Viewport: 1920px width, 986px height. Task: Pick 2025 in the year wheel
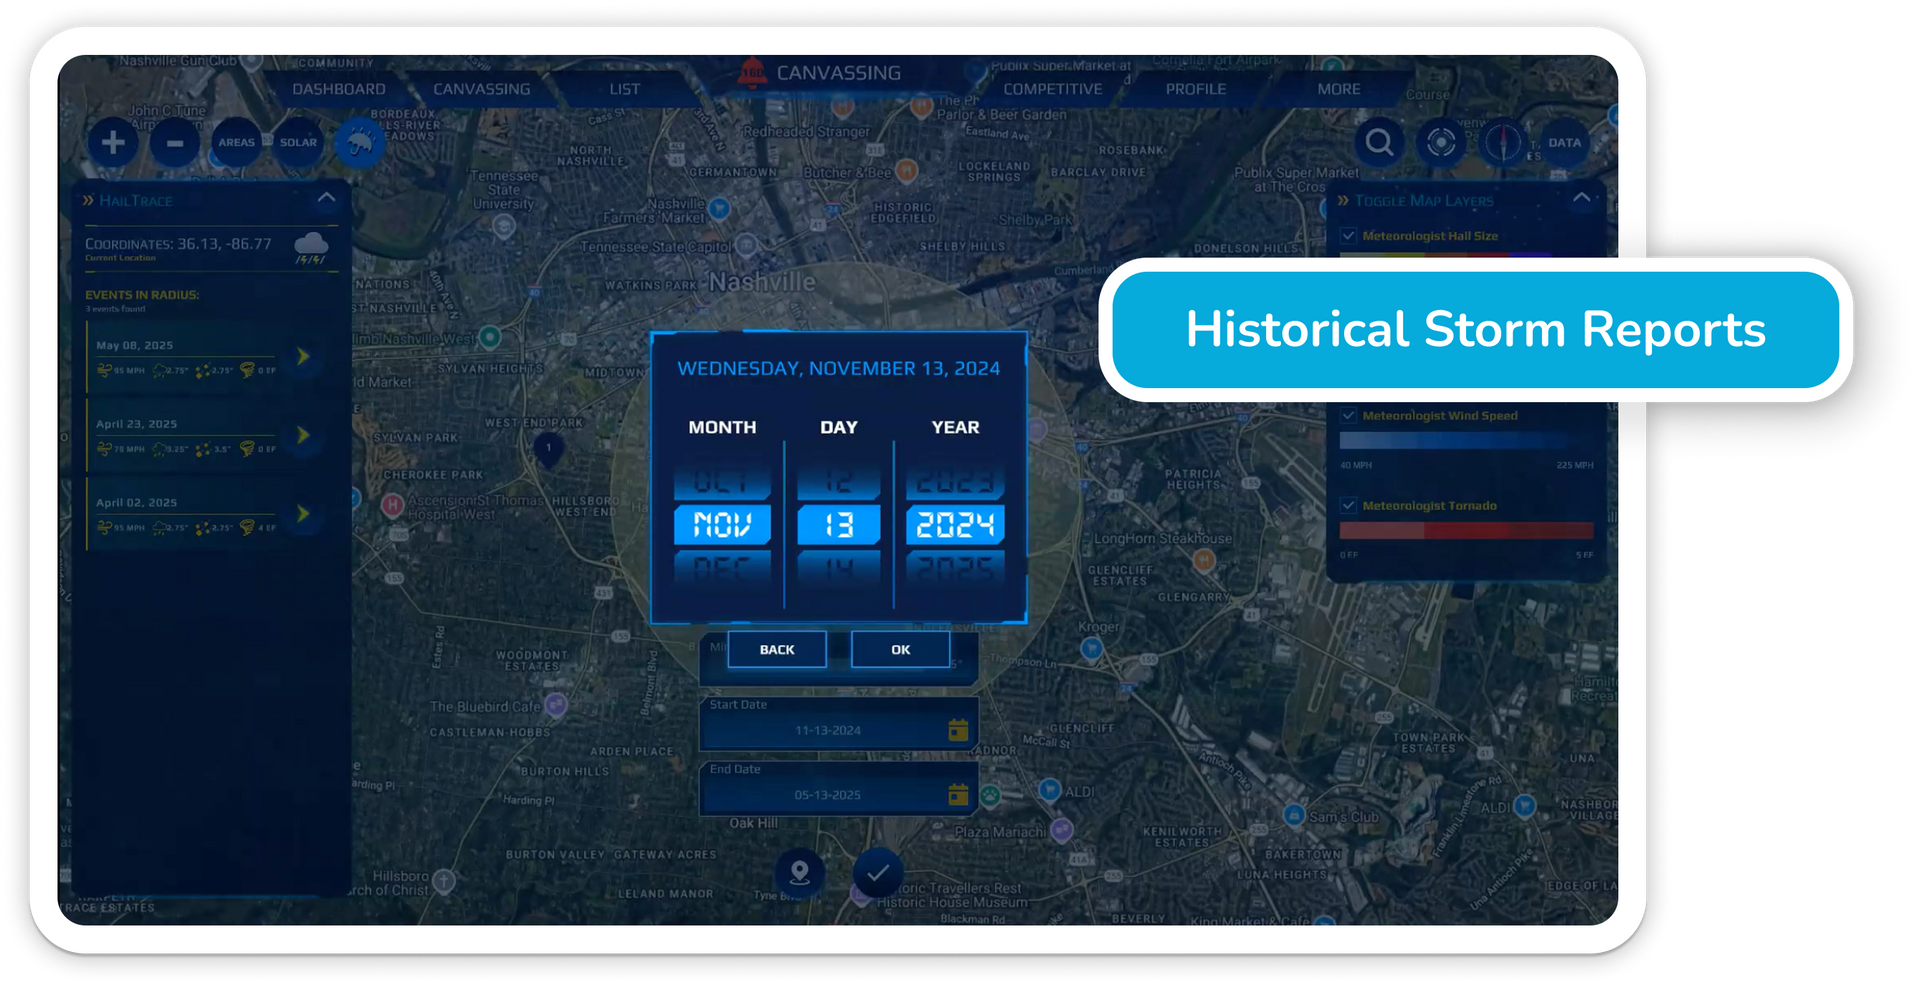click(x=955, y=567)
